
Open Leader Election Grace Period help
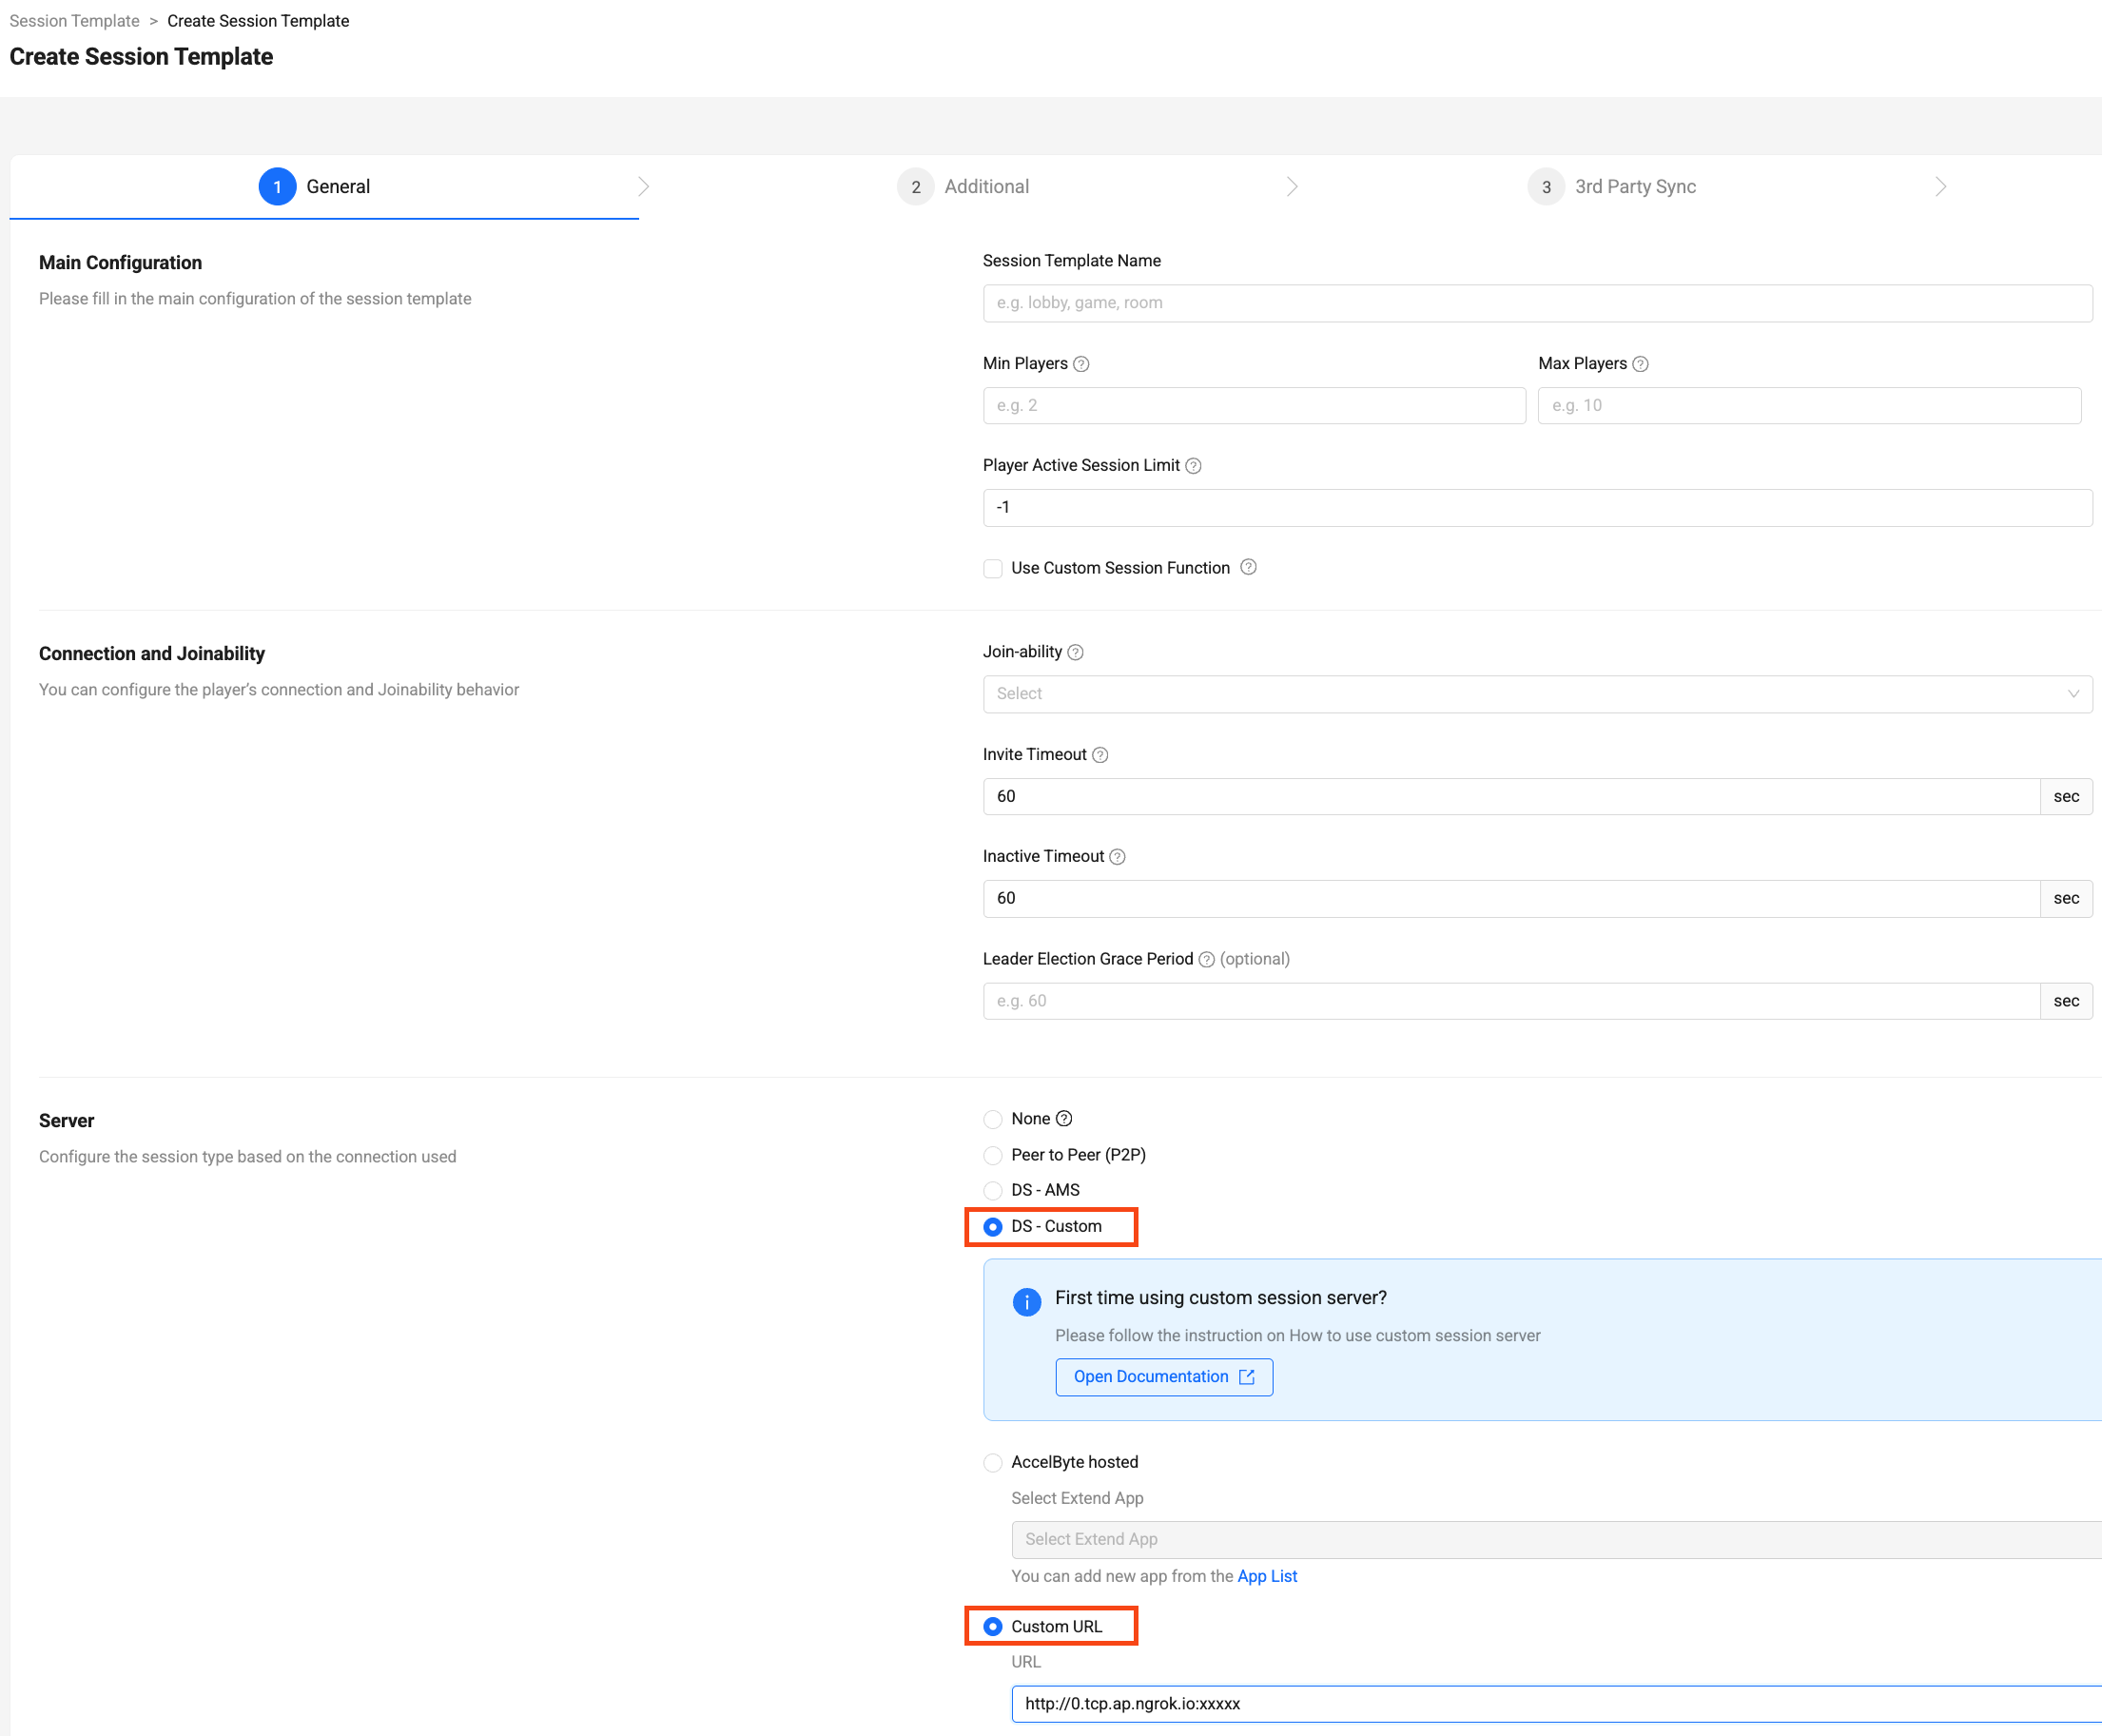tap(1206, 959)
